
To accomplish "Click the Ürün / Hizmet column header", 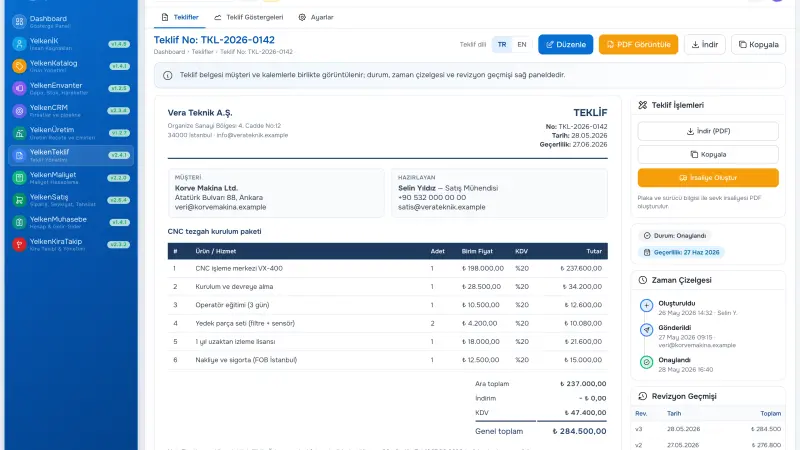I will [x=215, y=252].
